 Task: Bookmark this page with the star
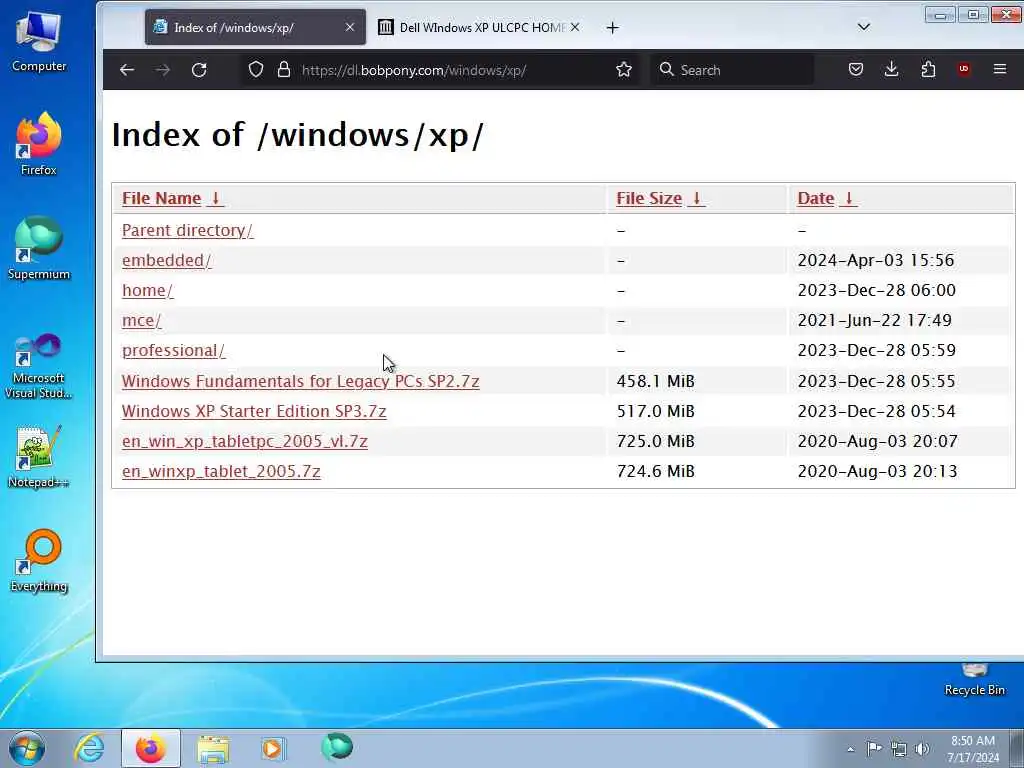click(624, 69)
